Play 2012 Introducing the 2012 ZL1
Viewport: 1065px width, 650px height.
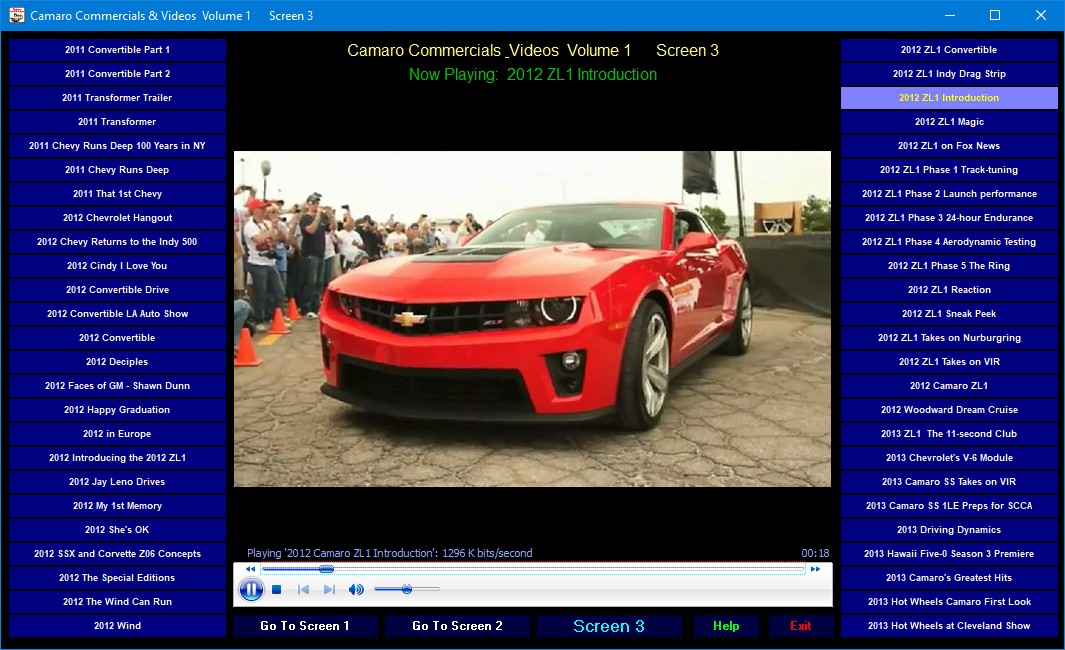(x=118, y=458)
